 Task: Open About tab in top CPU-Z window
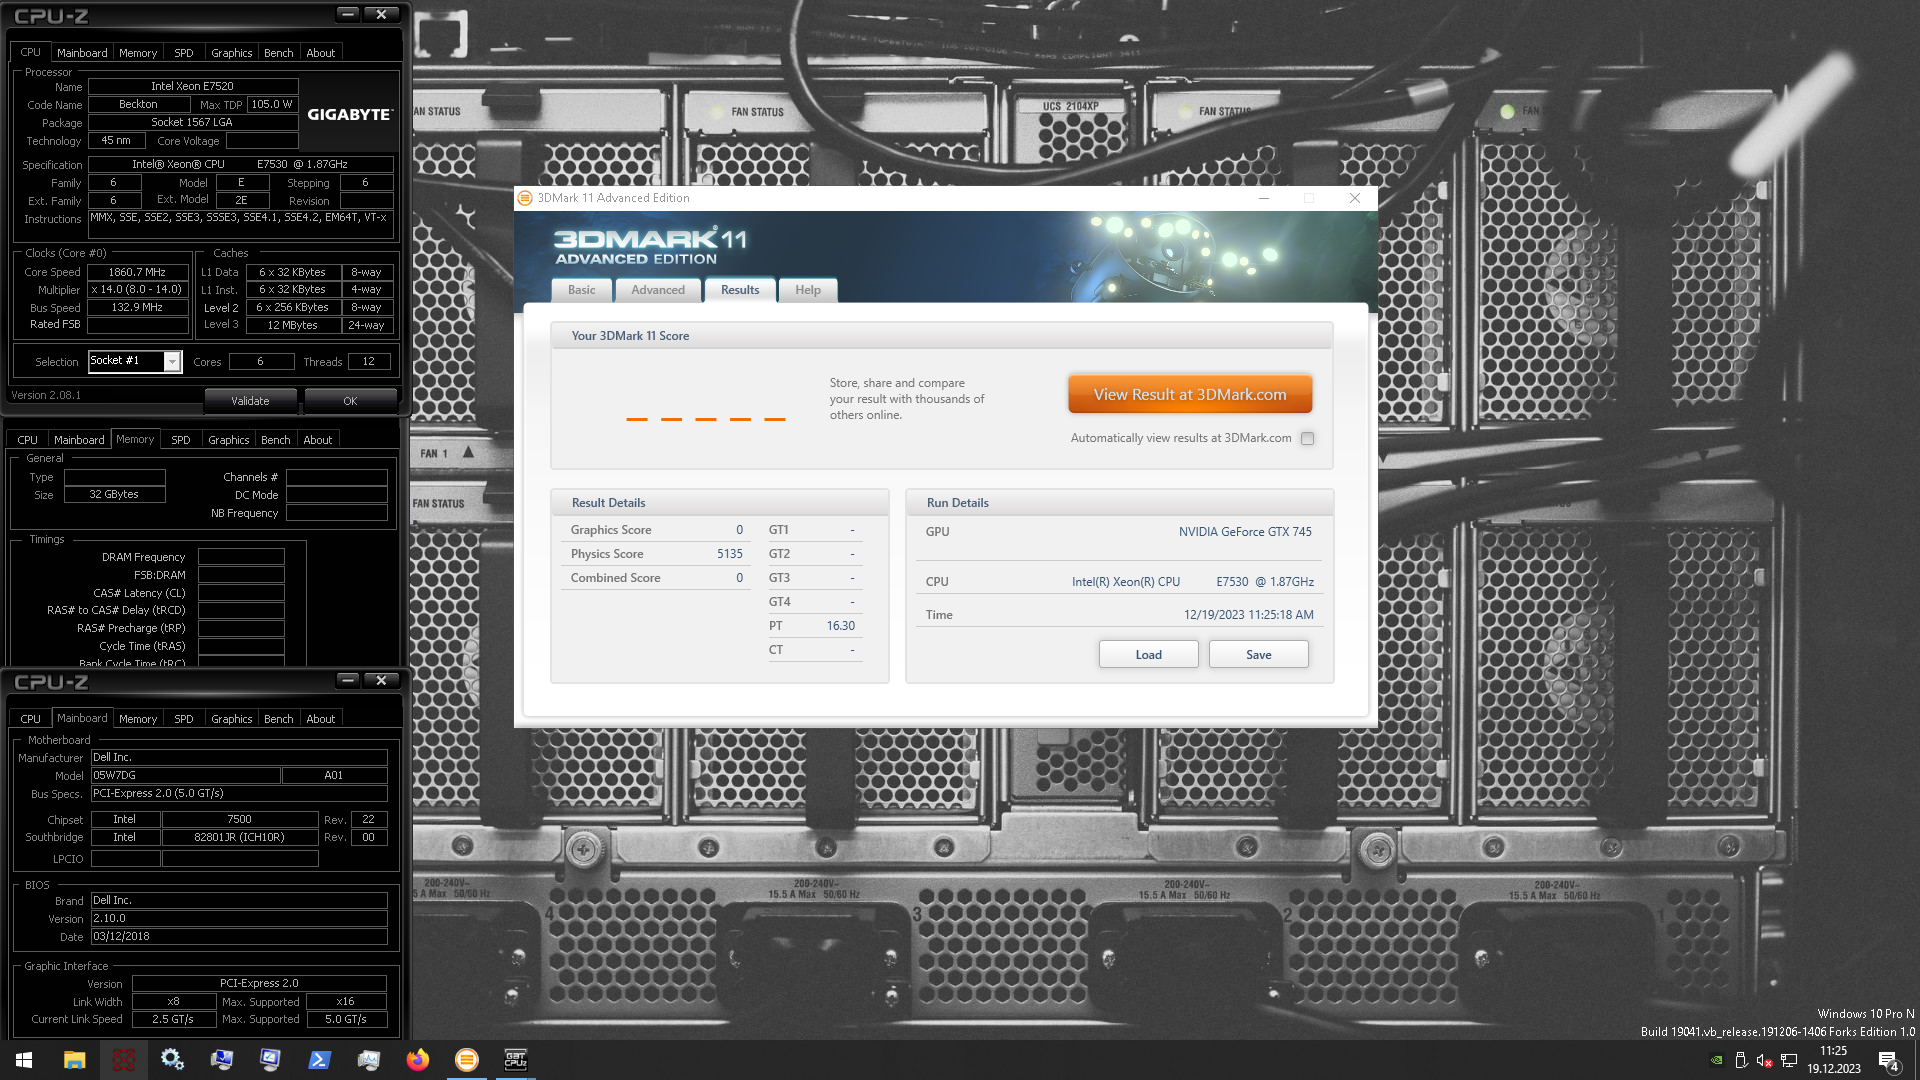(x=321, y=53)
